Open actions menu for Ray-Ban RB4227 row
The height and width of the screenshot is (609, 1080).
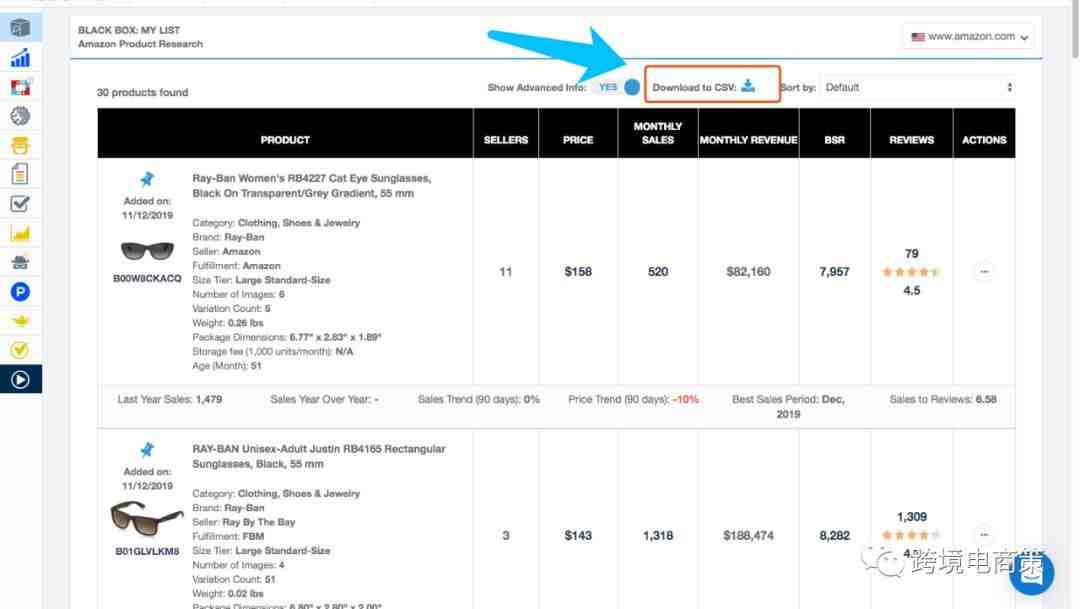[984, 271]
